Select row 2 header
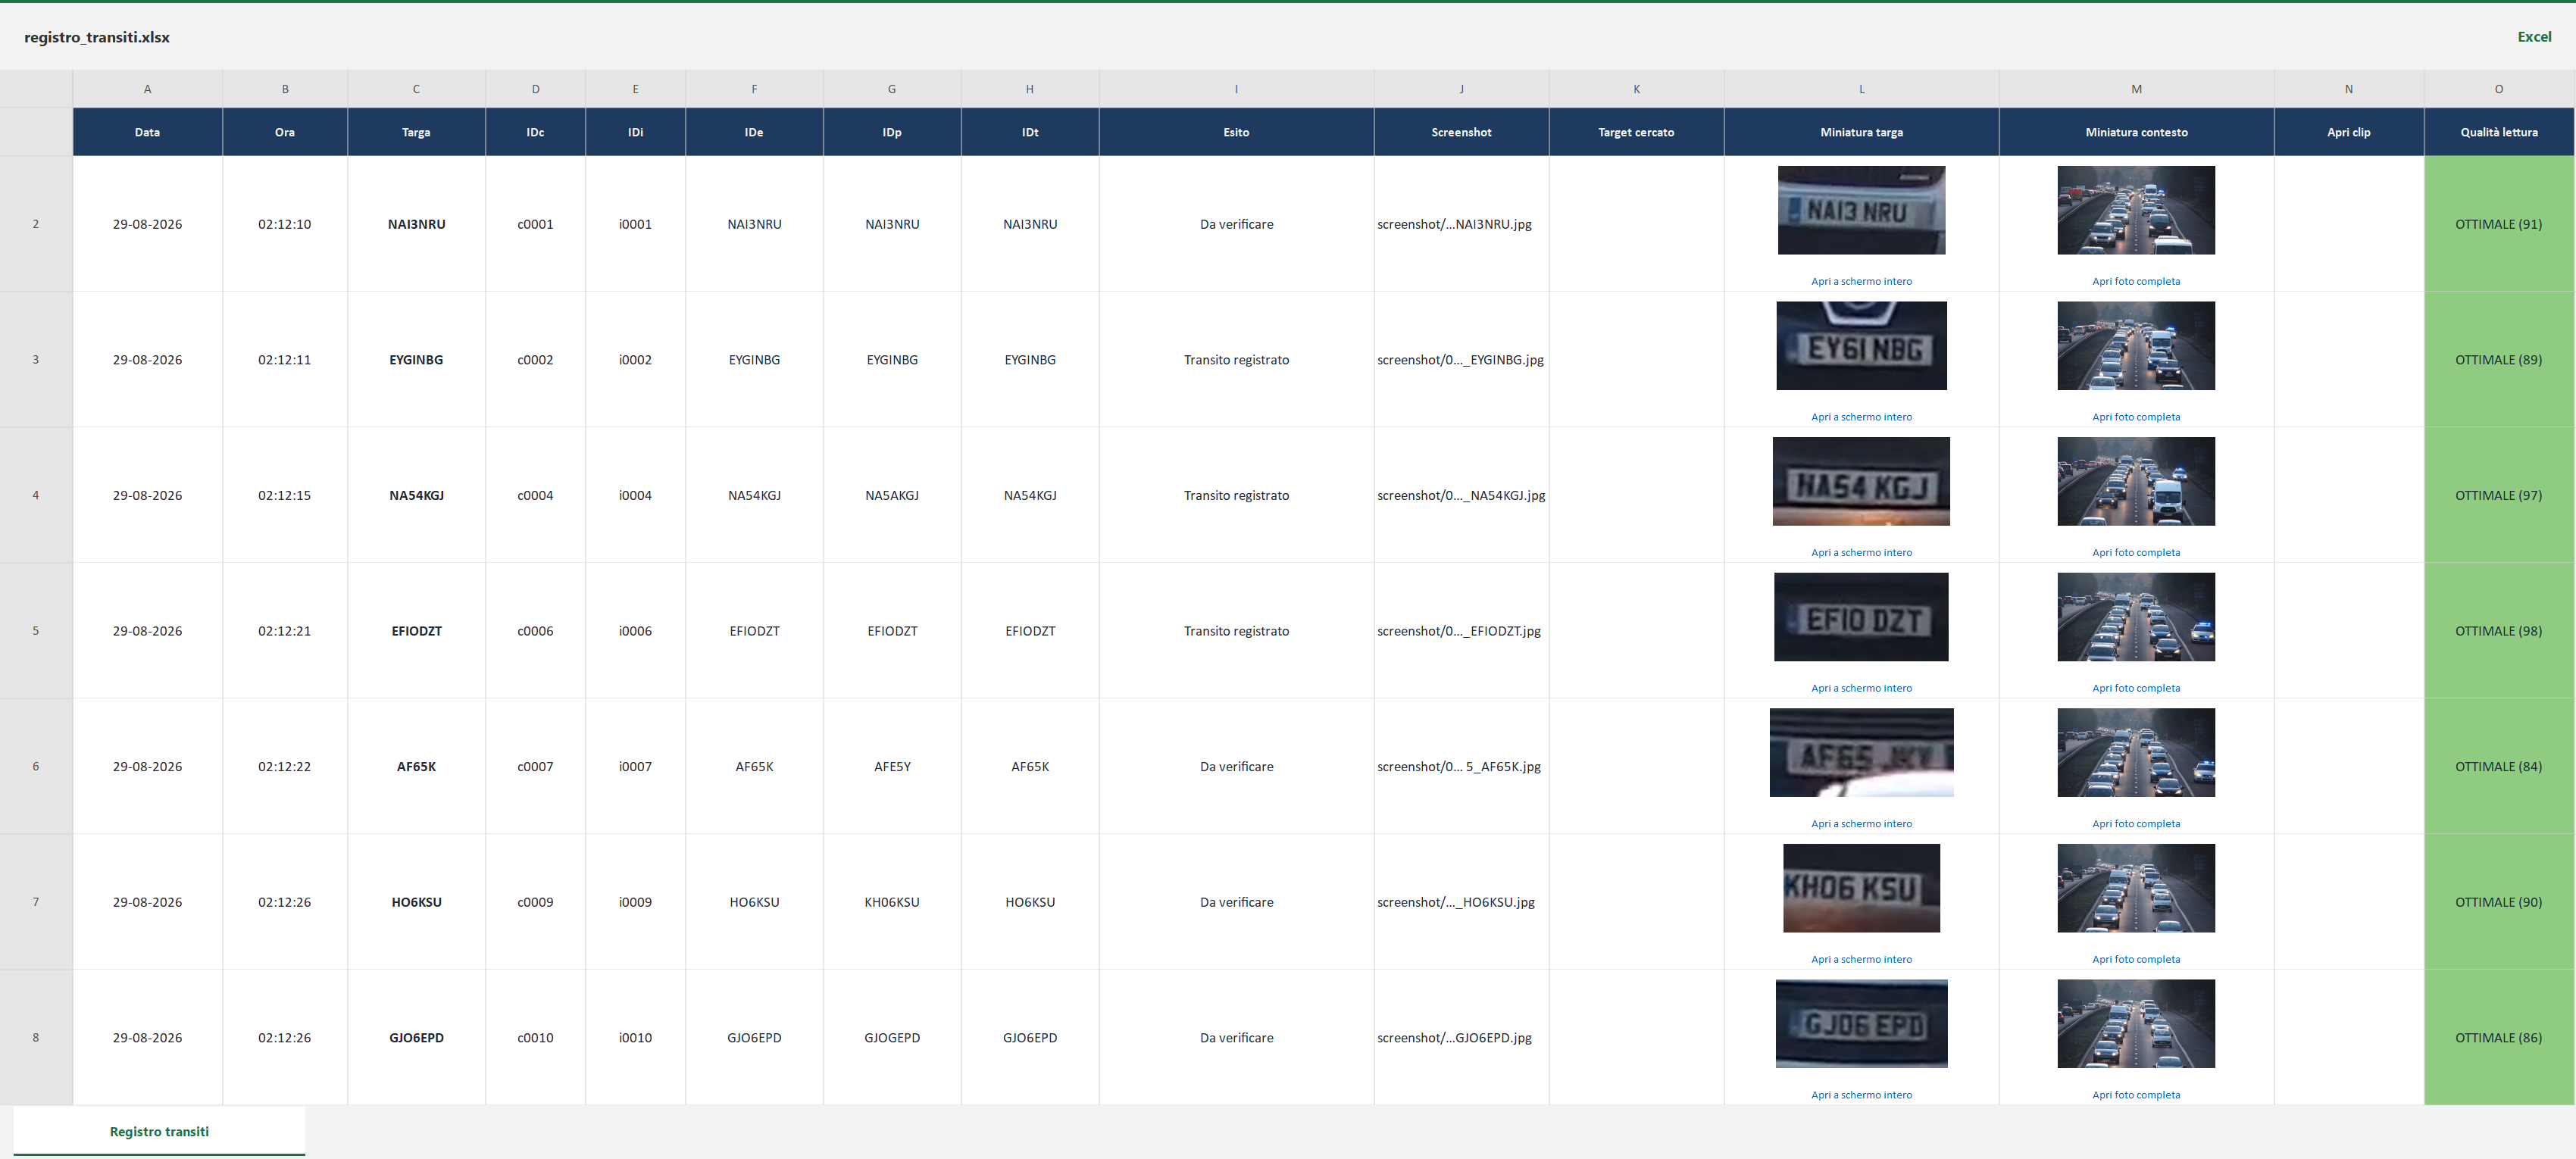Viewport: 2576px width, 1159px height. click(36, 224)
